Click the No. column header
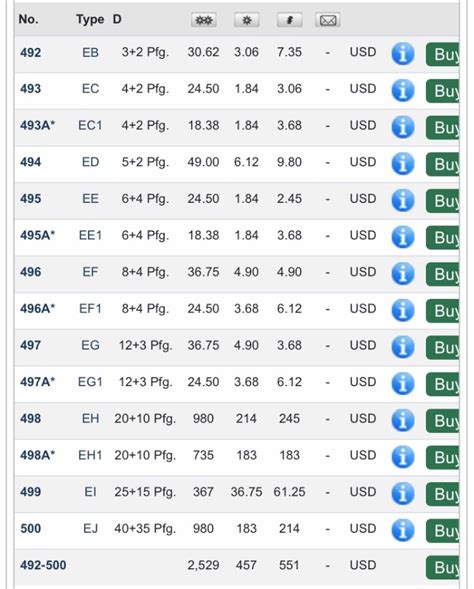Screen dimensions: 474x589 pos(29,19)
